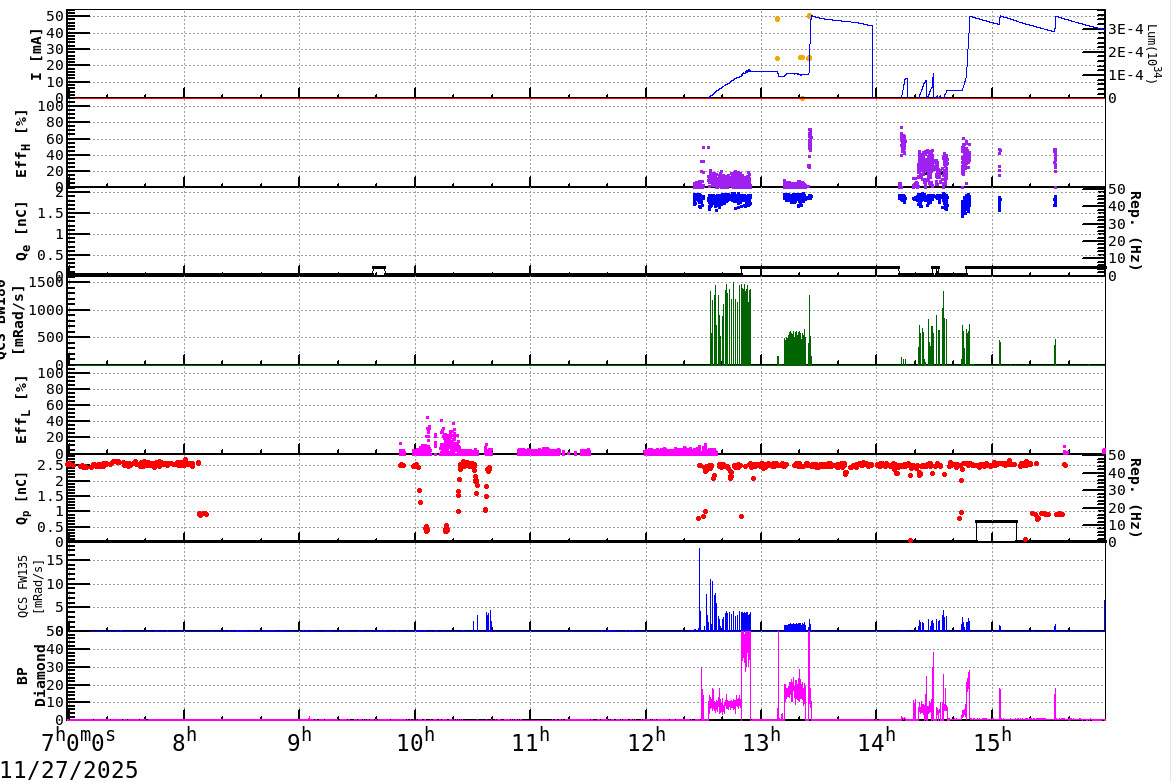Click "Rep. (Hz)" label beside the Q_e panel
The width and height of the screenshot is (1172, 782).
pos(1135,230)
